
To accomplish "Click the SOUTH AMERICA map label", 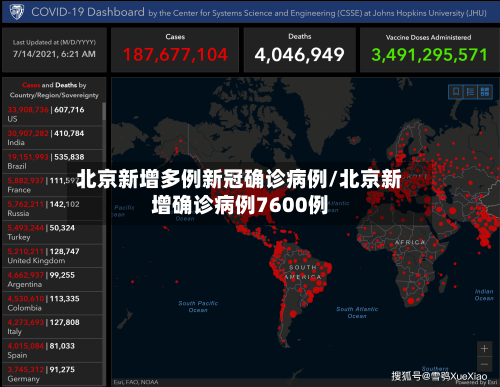I will point(303,272).
